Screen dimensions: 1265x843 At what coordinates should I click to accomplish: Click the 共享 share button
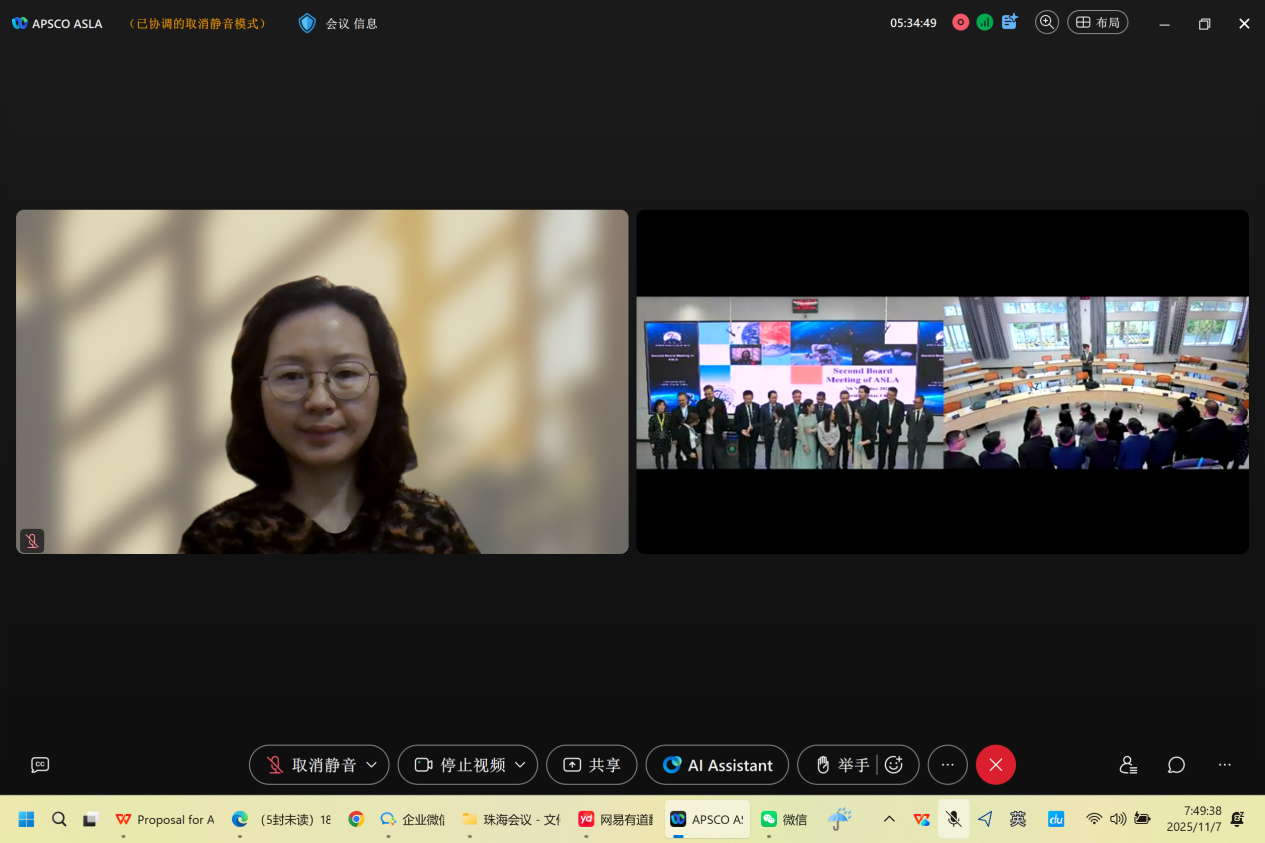point(591,765)
